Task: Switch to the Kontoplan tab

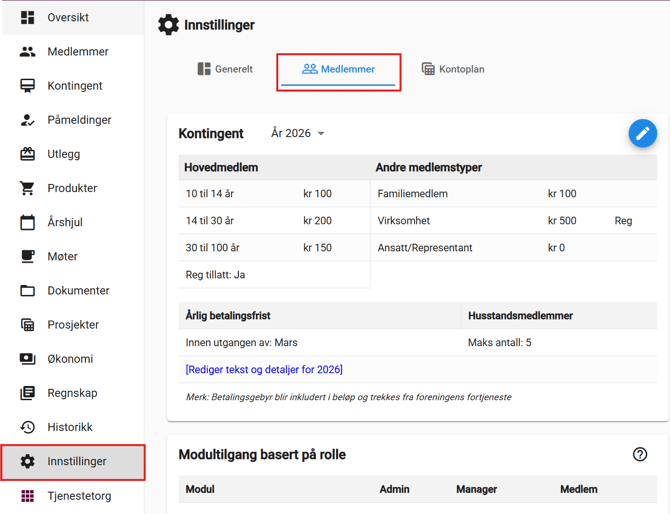Action: pos(453,69)
